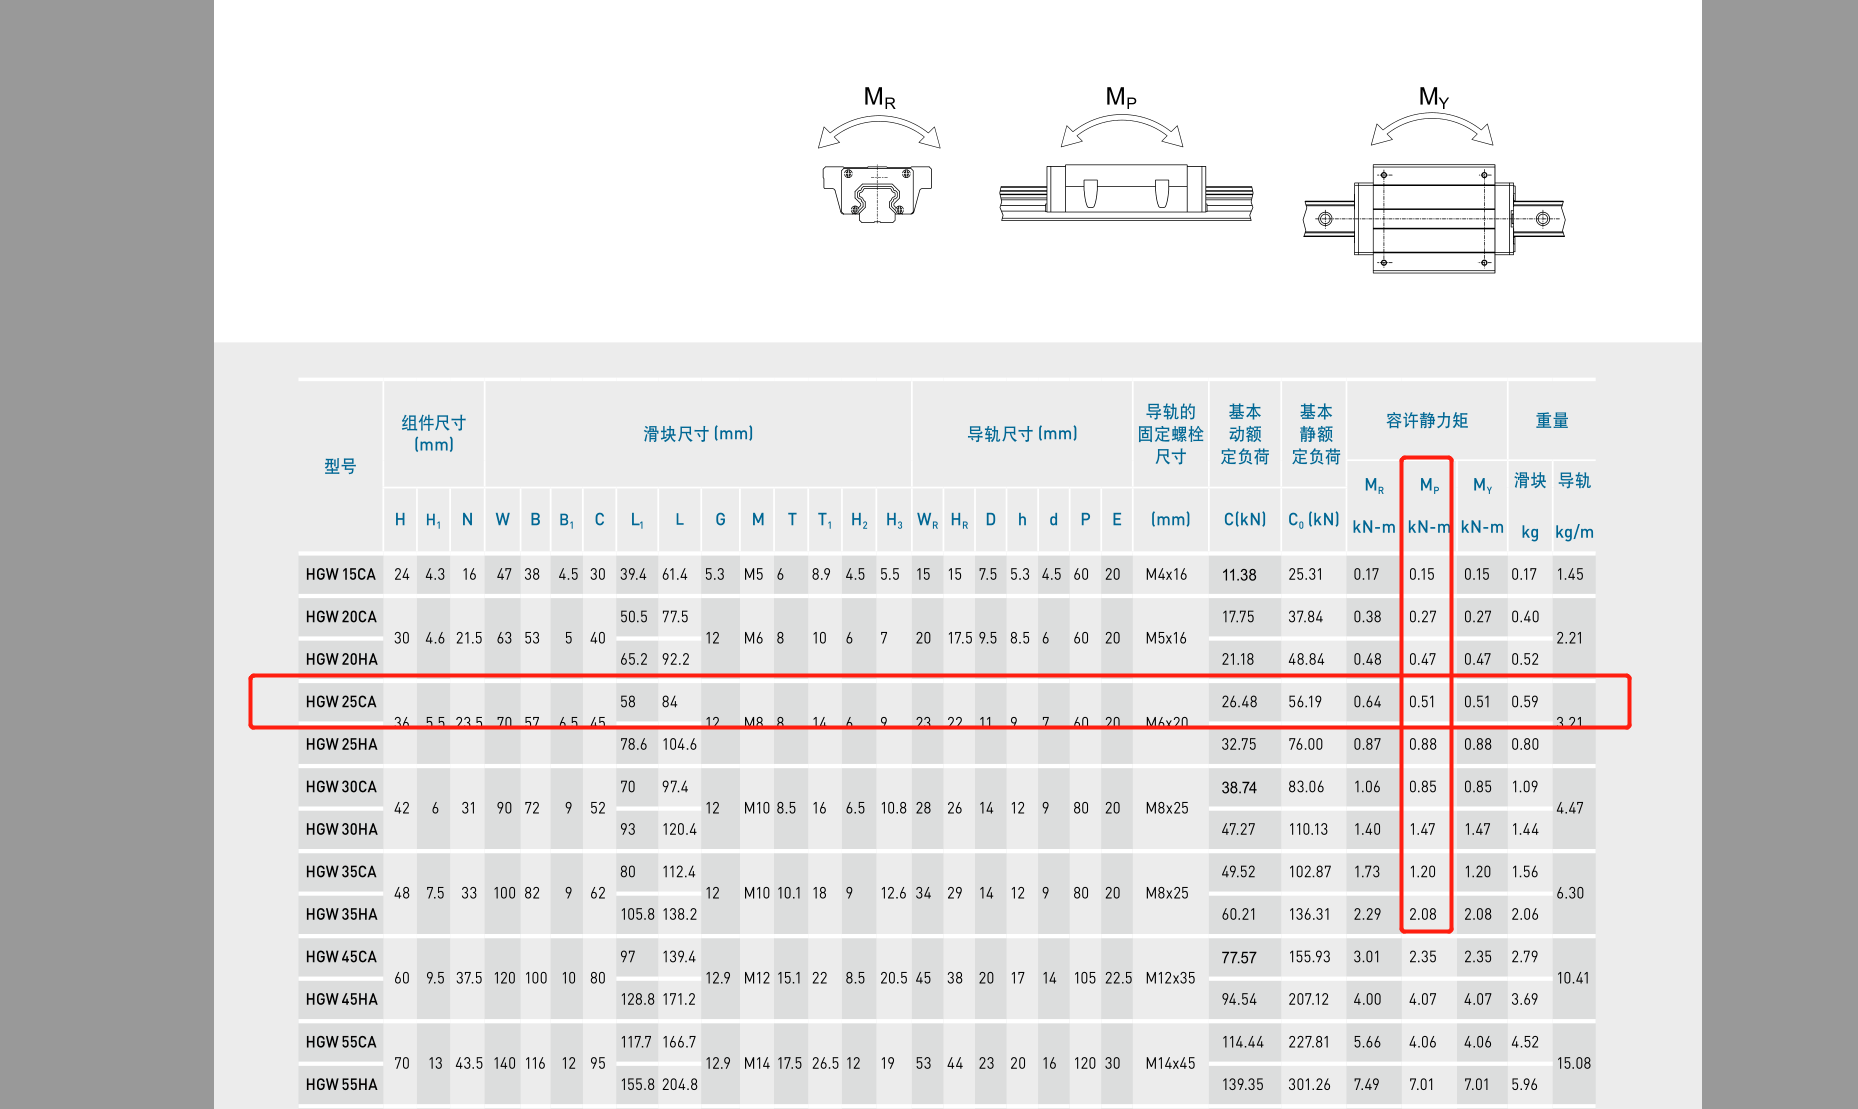The height and width of the screenshot is (1109, 1858).
Task: Select model name HGW 30HA
Action: click(341, 830)
